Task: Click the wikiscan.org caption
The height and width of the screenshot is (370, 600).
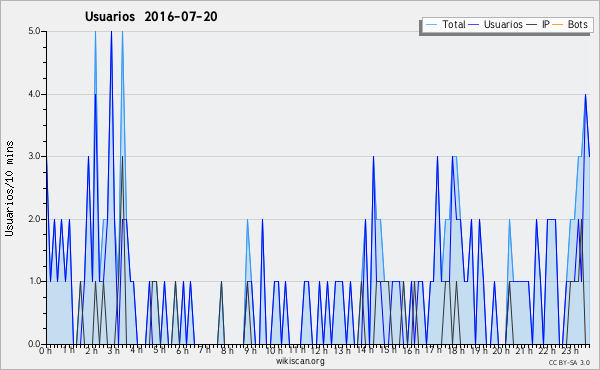Action: [300, 361]
